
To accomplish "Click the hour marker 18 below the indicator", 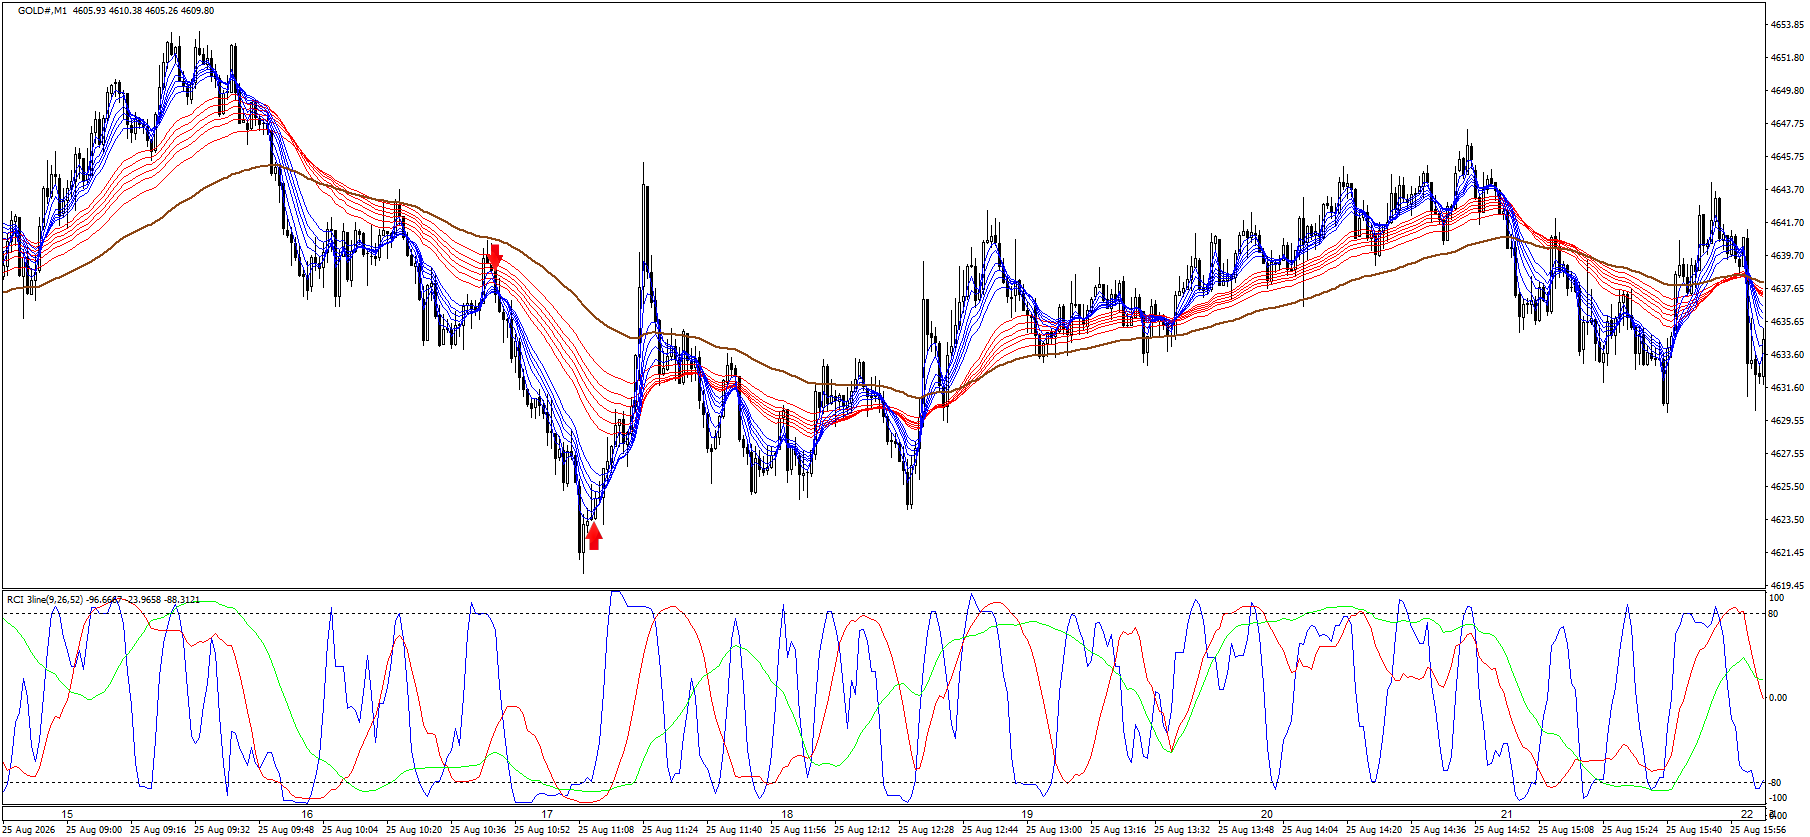I will click(787, 815).
